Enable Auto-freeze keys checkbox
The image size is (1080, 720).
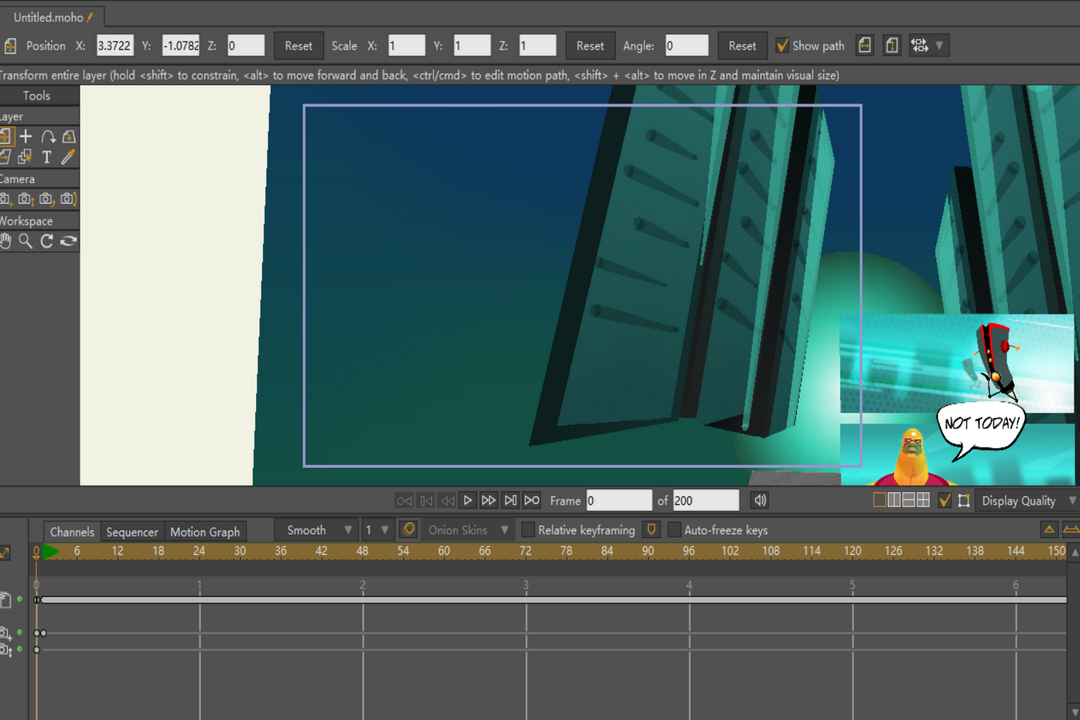[674, 530]
